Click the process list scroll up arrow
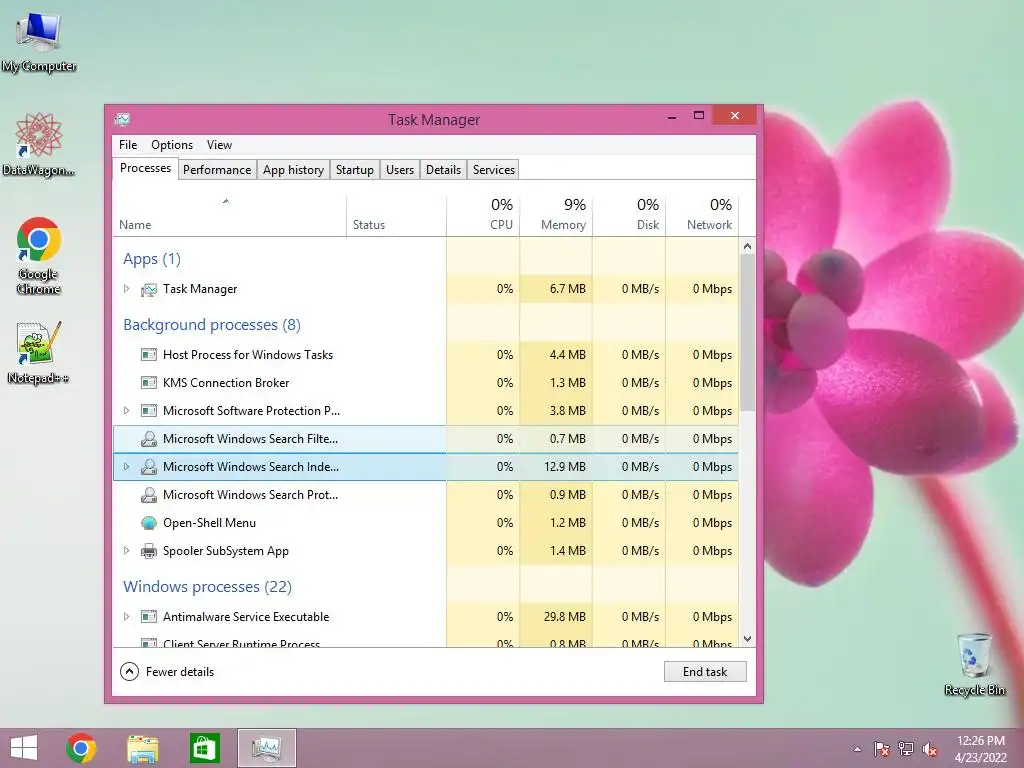The image size is (1024, 768). (748, 246)
